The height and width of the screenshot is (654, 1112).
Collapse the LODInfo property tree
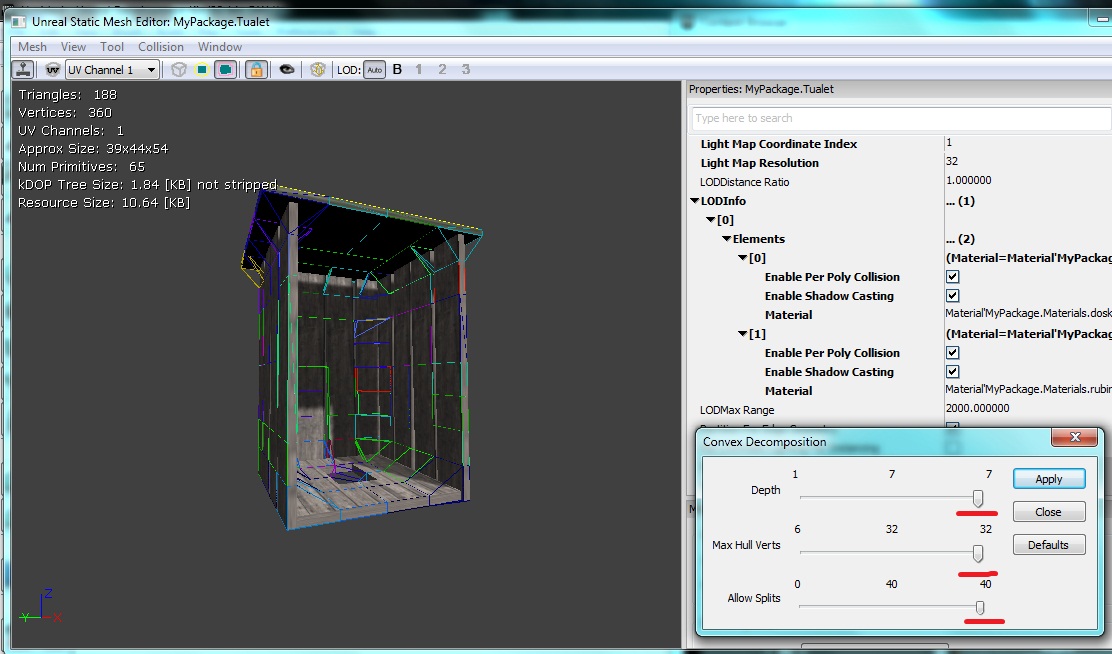click(x=694, y=201)
